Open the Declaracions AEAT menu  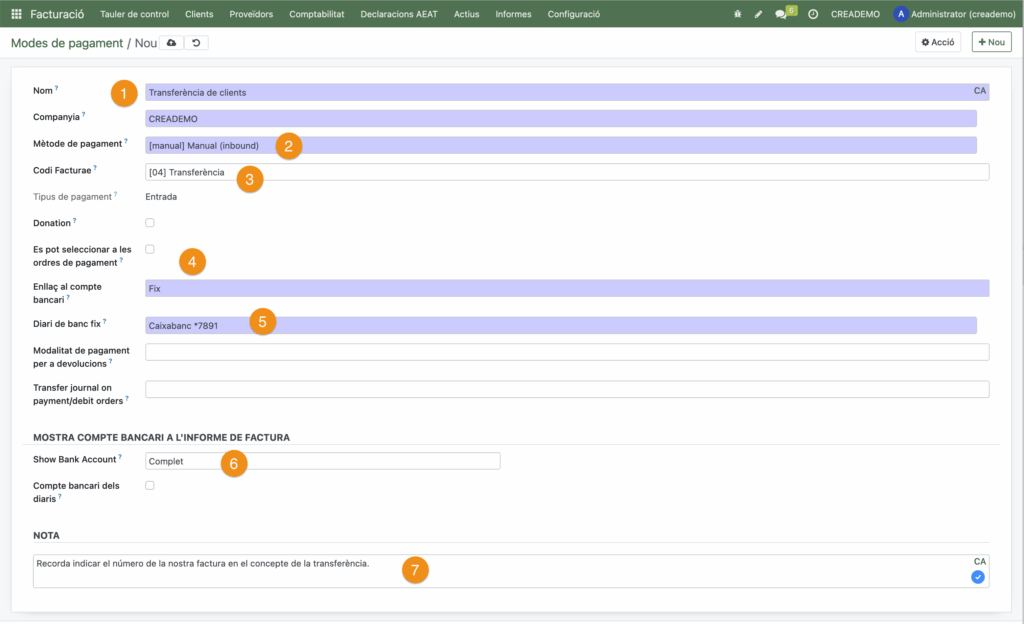pos(399,14)
